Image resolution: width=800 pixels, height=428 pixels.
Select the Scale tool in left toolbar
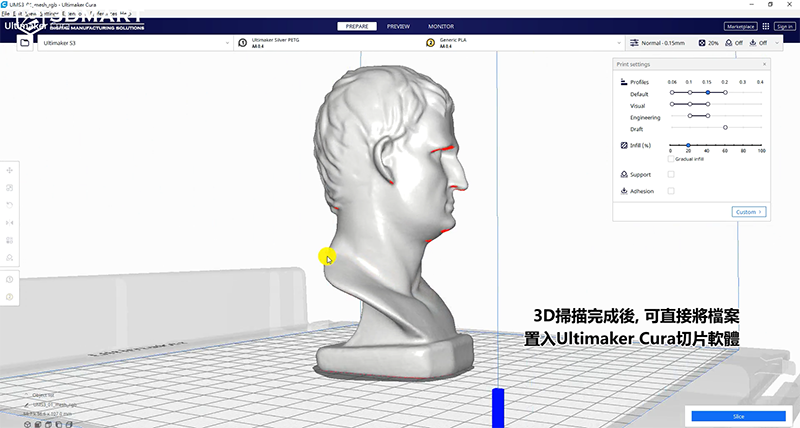[x=10, y=187]
